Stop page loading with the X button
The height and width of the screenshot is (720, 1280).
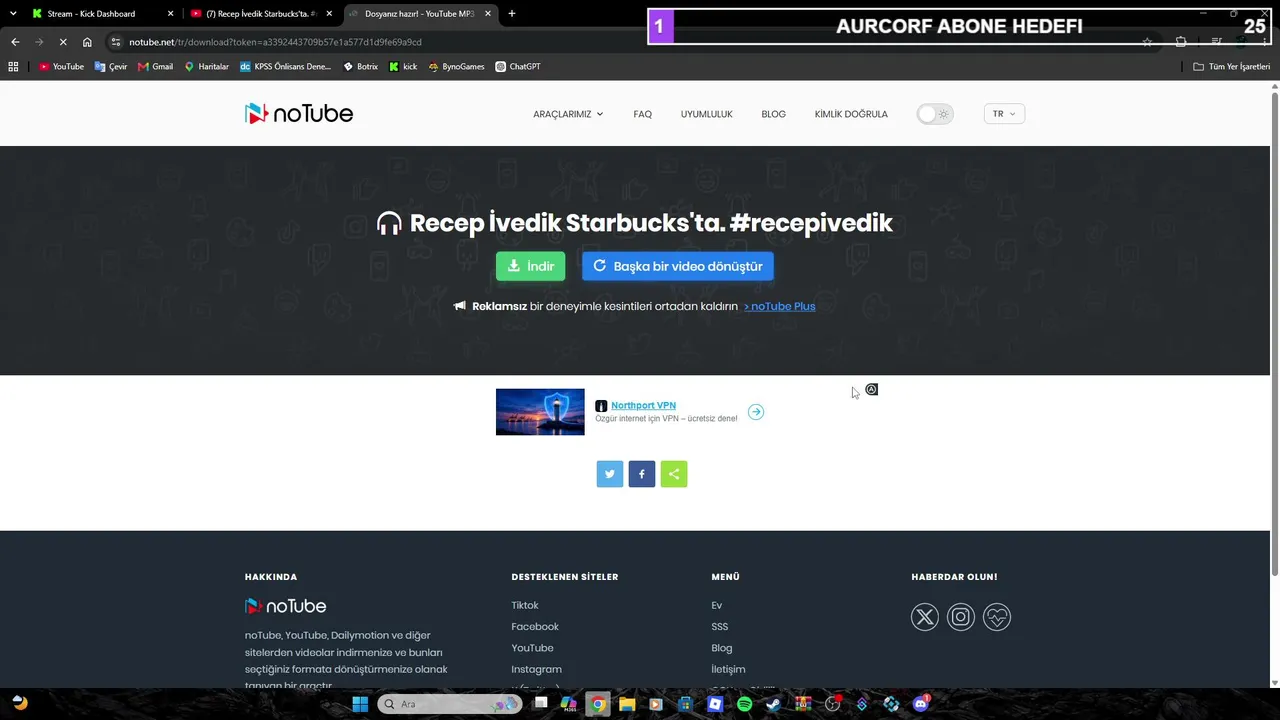point(62,42)
